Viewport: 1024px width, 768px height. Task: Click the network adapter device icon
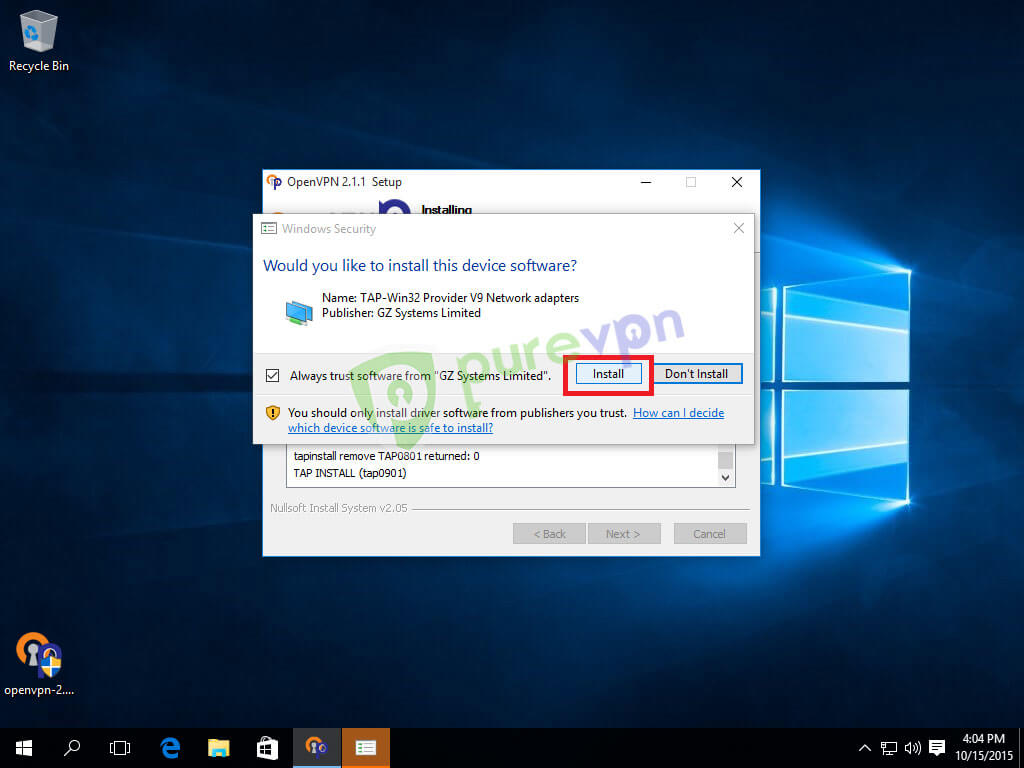click(299, 312)
